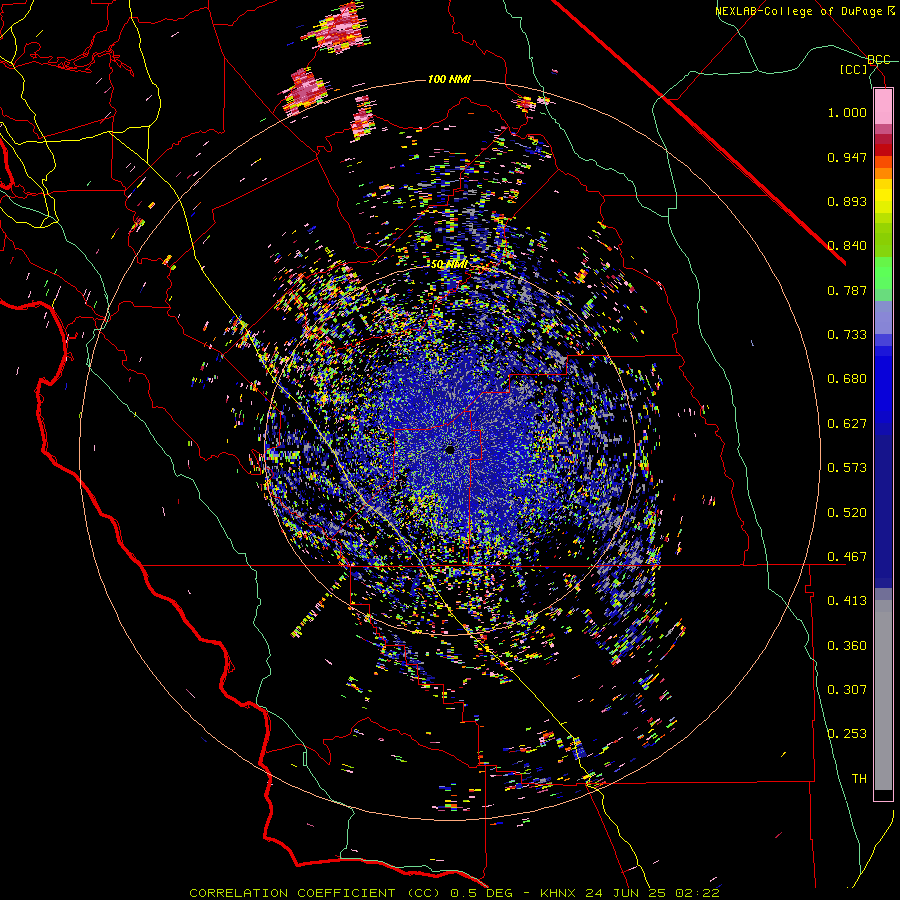This screenshot has width=900, height=900.
Task: Click the BCC label above the scale
Action: [878, 59]
